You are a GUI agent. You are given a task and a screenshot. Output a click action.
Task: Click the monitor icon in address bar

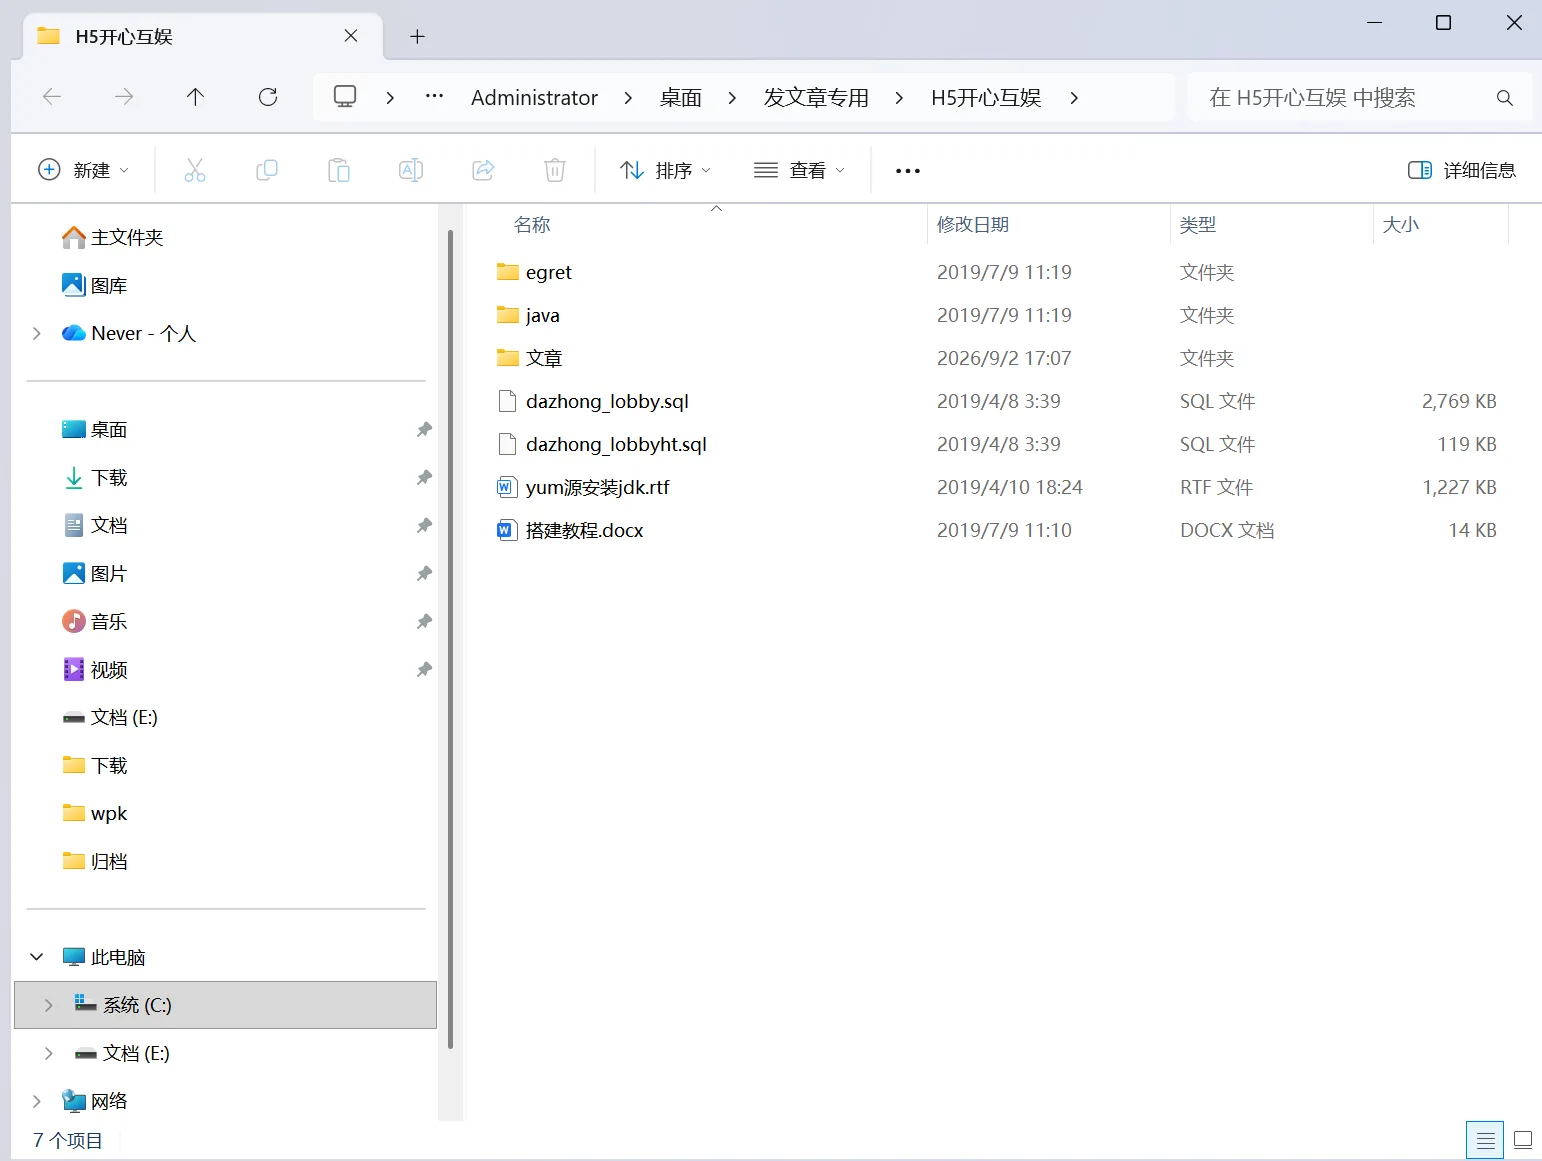(x=345, y=97)
